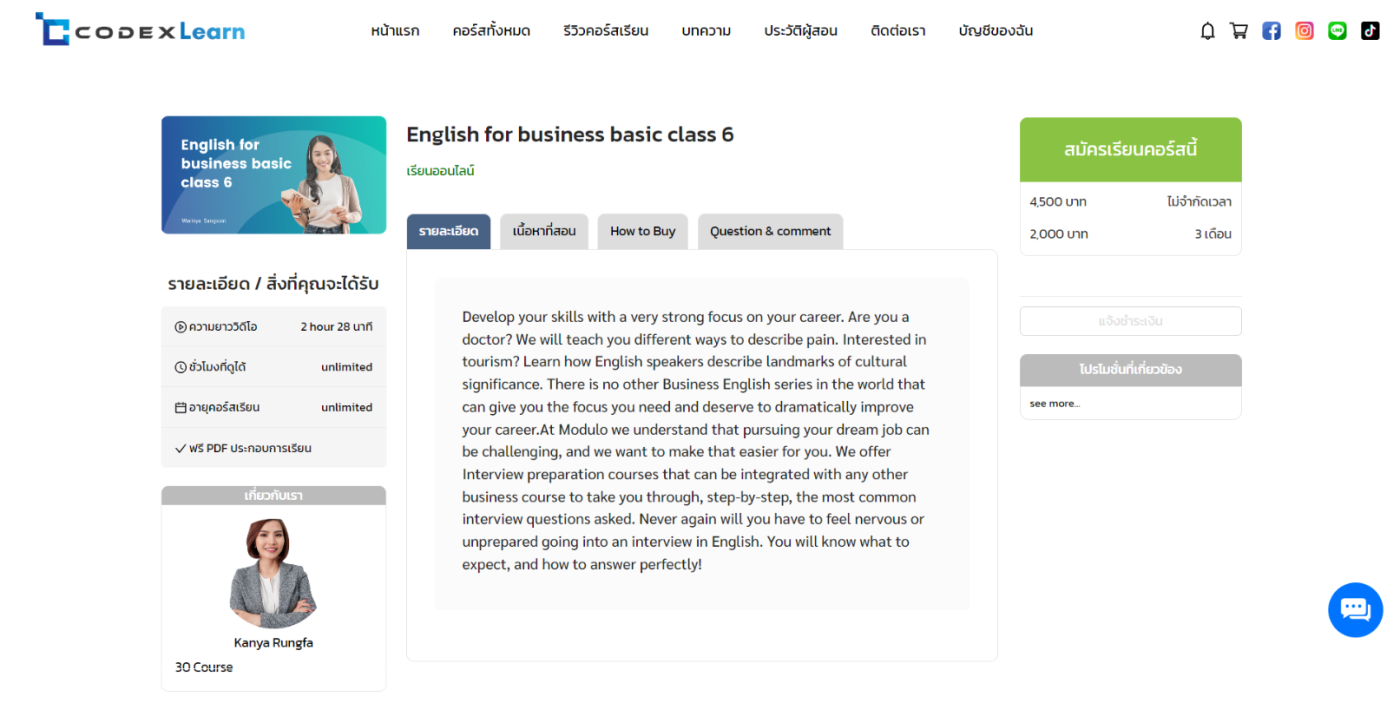Click the notification bell icon
Viewport: 1400px width, 723px height.
point(1208,31)
